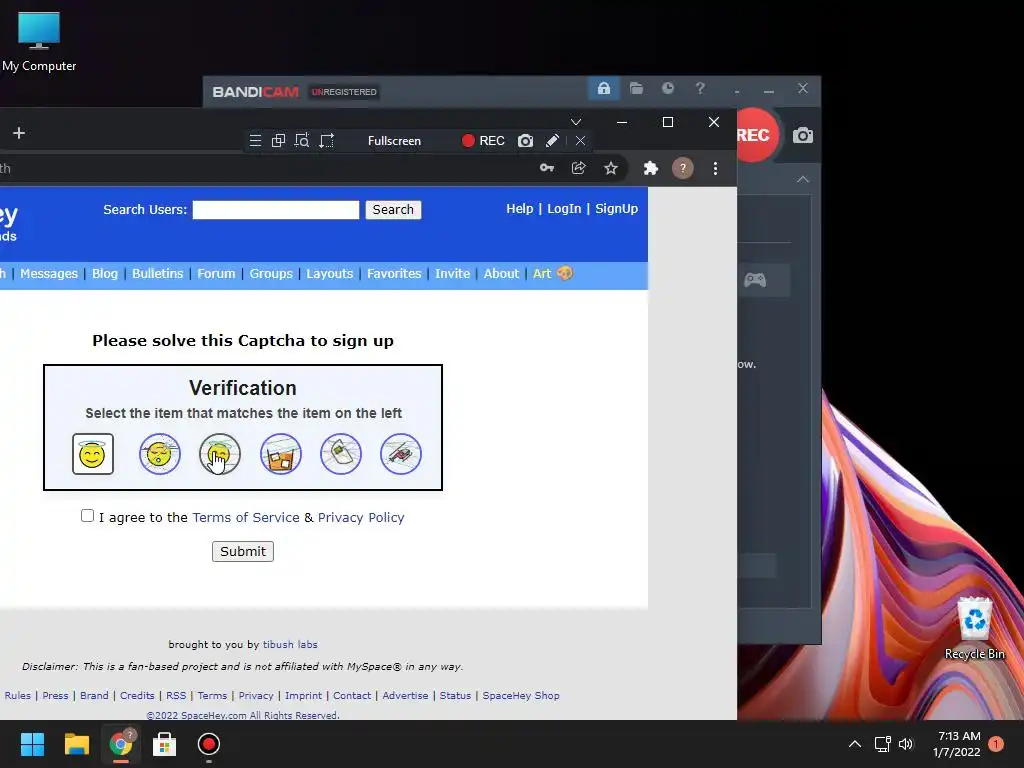1024x768 pixels.
Task: Open Bandicam folder icon
Action: pos(636,88)
